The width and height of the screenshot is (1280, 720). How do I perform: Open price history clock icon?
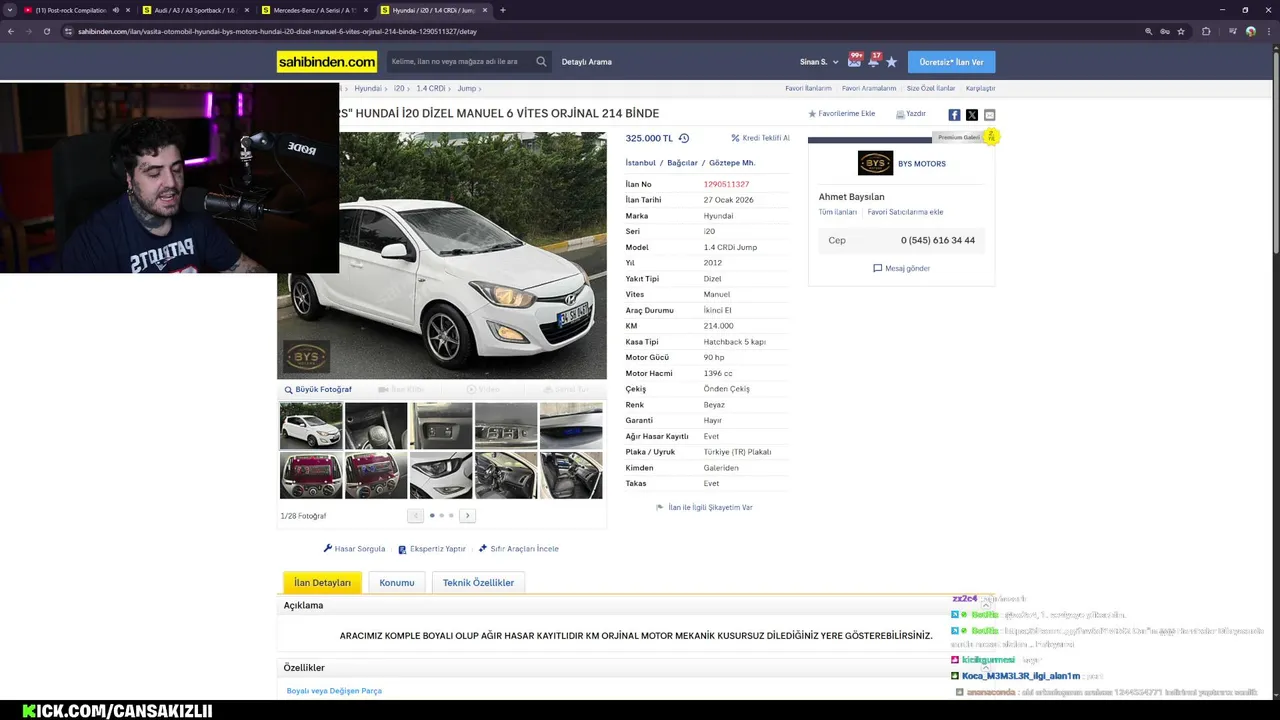684,138
